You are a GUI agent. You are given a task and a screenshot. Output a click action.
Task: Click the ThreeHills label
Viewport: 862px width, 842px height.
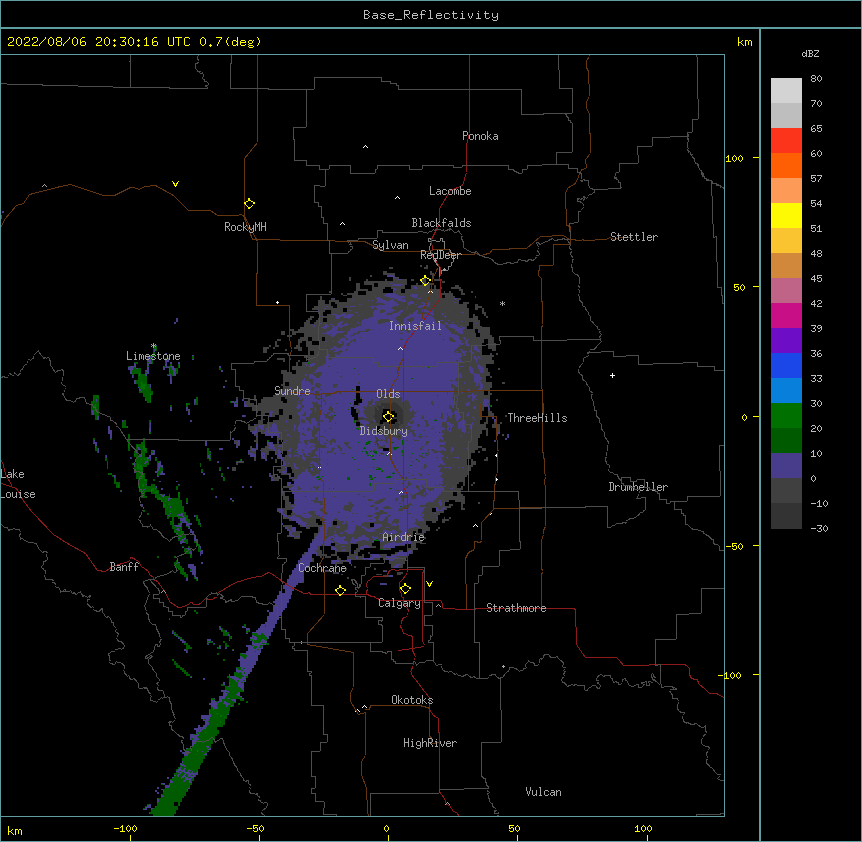[537, 418]
